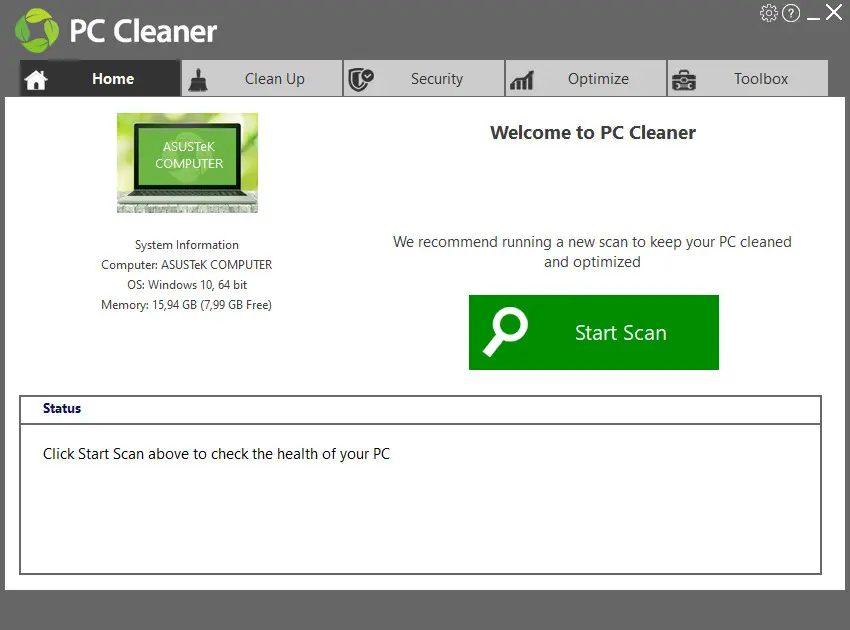Open the settings gear icon
850x630 pixels.
coord(768,14)
